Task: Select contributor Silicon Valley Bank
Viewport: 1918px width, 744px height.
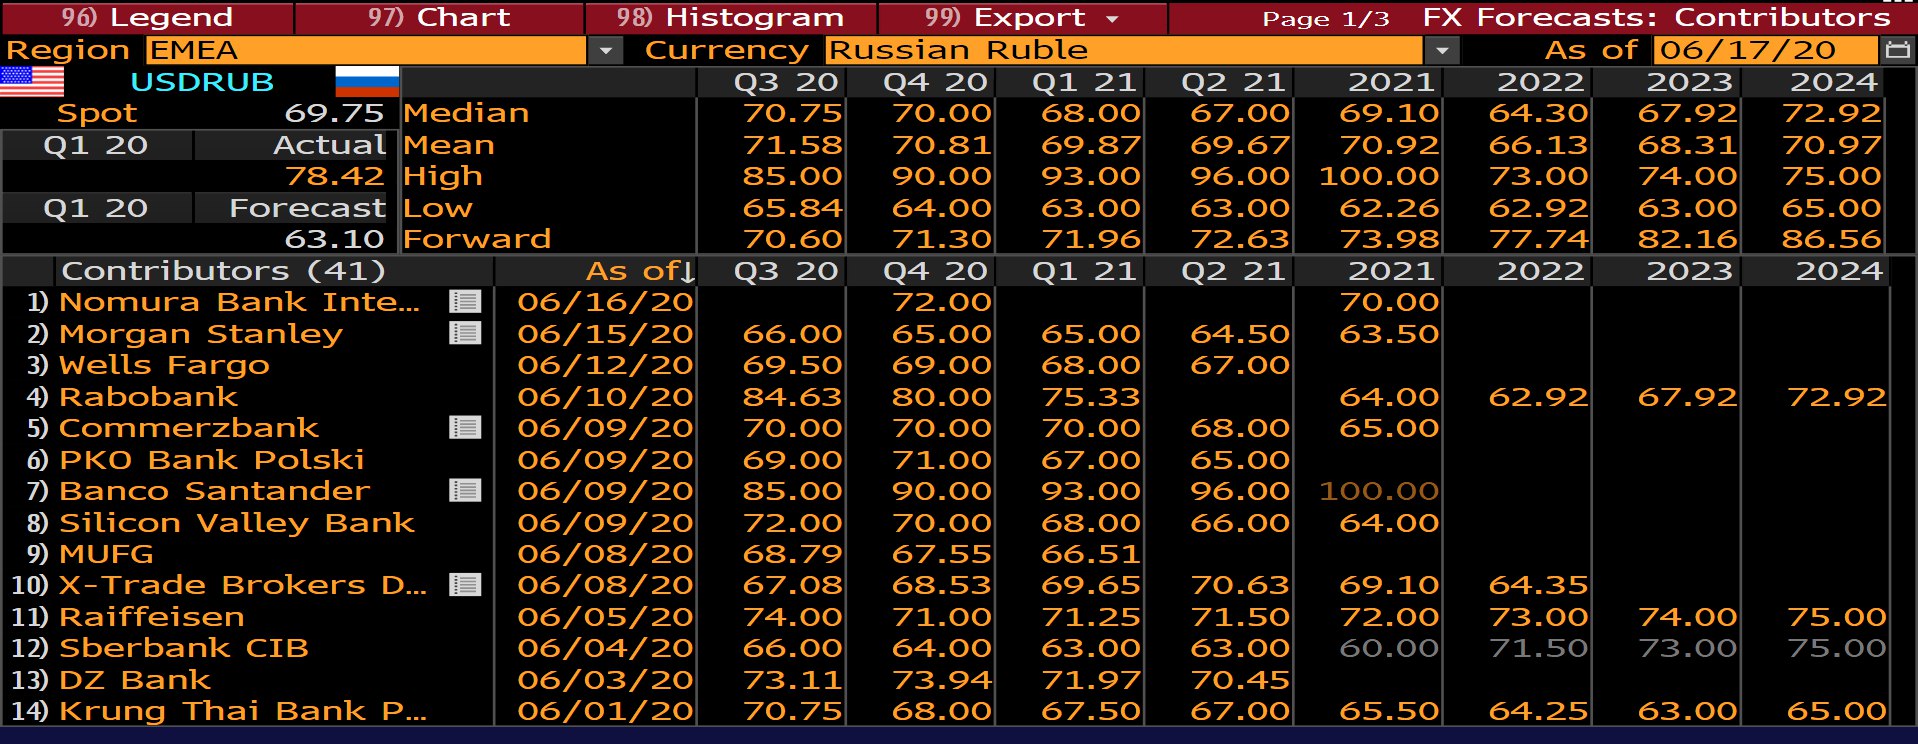Action: click(236, 523)
